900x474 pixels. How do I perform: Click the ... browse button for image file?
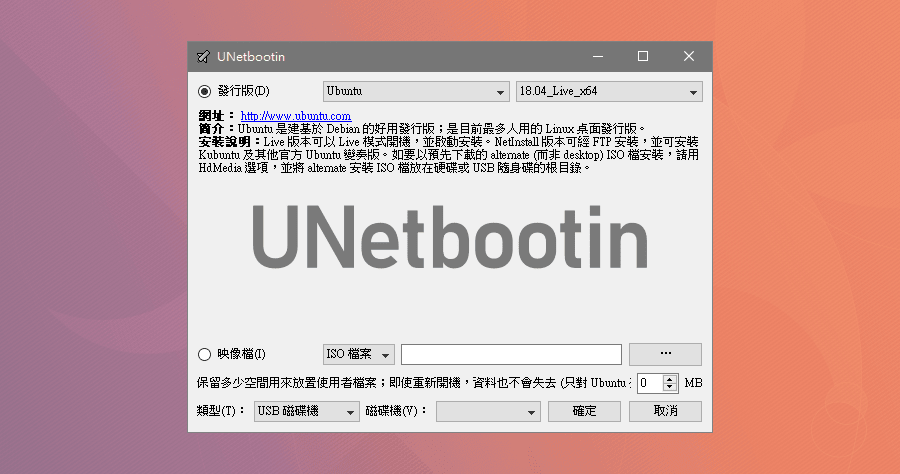click(x=665, y=354)
